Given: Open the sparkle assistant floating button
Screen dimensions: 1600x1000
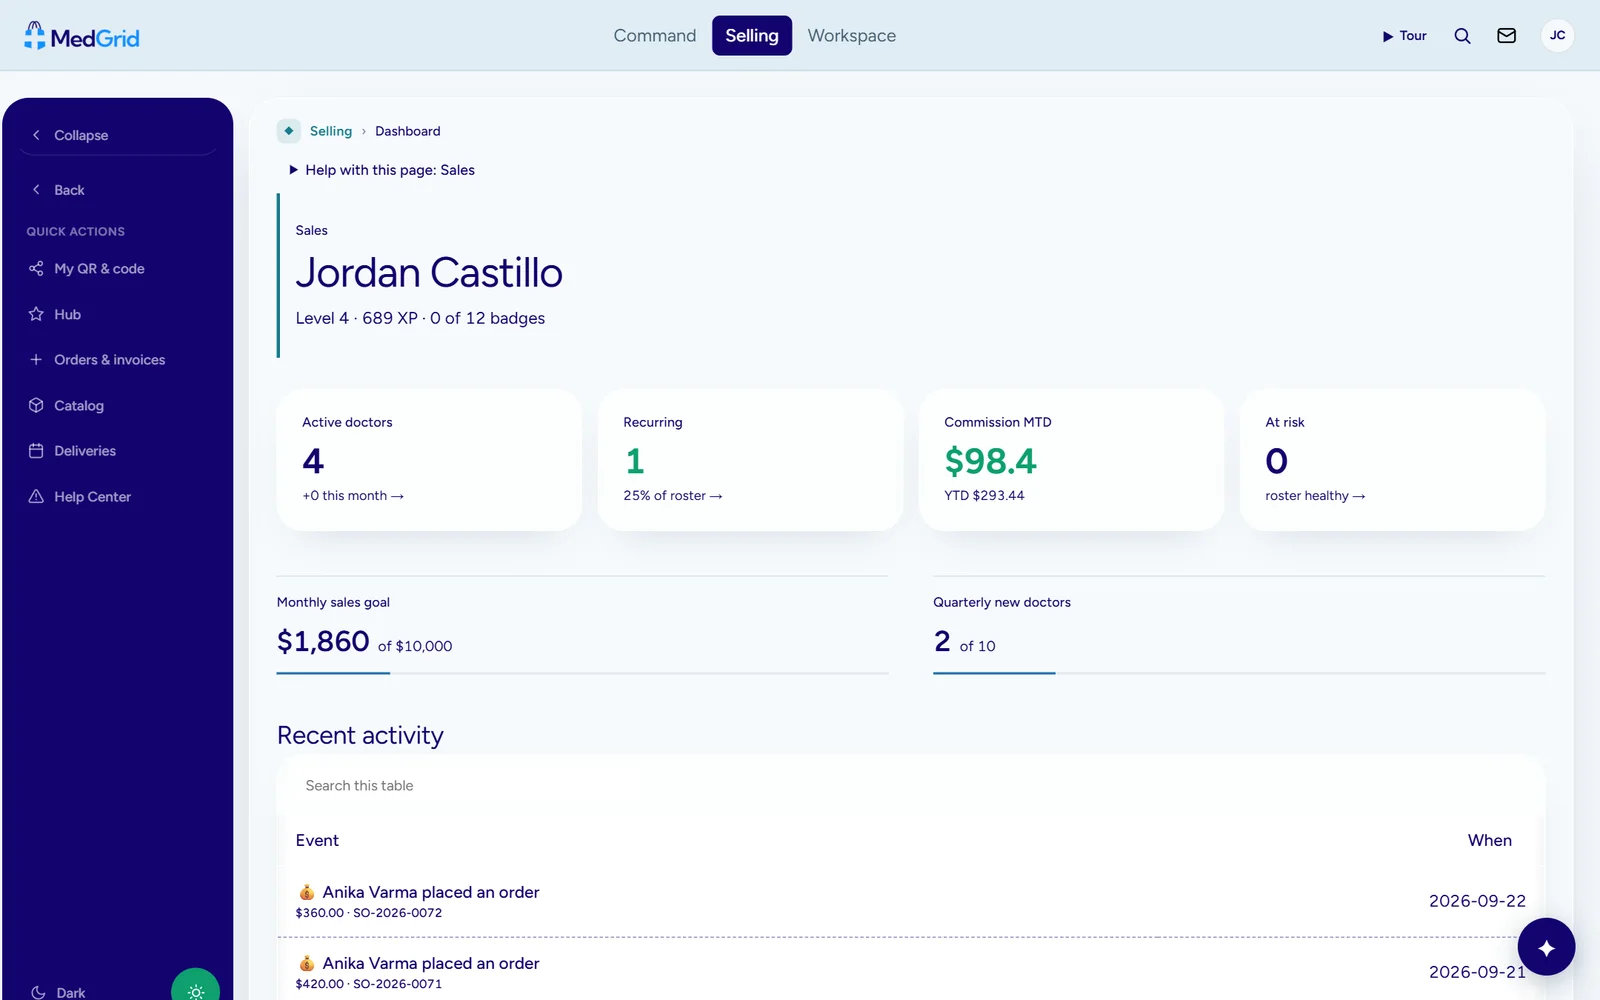Looking at the screenshot, I should pyautogui.click(x=1546, y=947).
